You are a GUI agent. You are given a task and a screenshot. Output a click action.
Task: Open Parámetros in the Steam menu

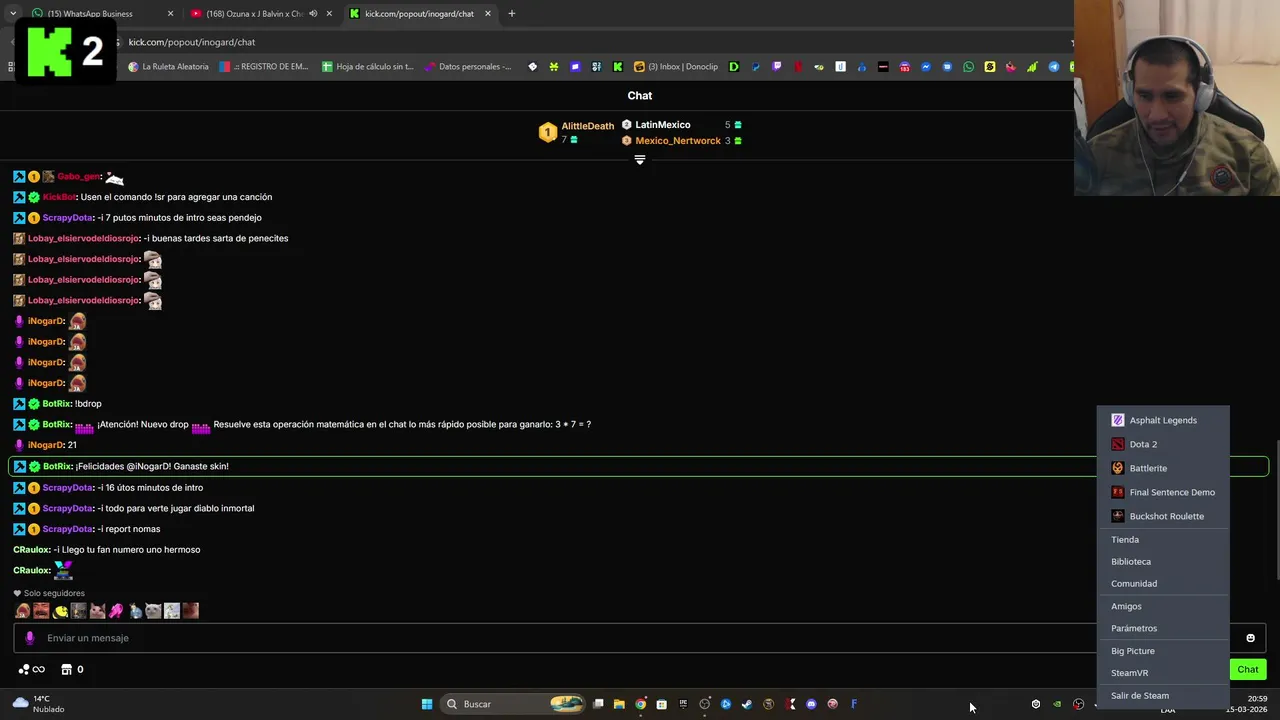[1162, 628]
